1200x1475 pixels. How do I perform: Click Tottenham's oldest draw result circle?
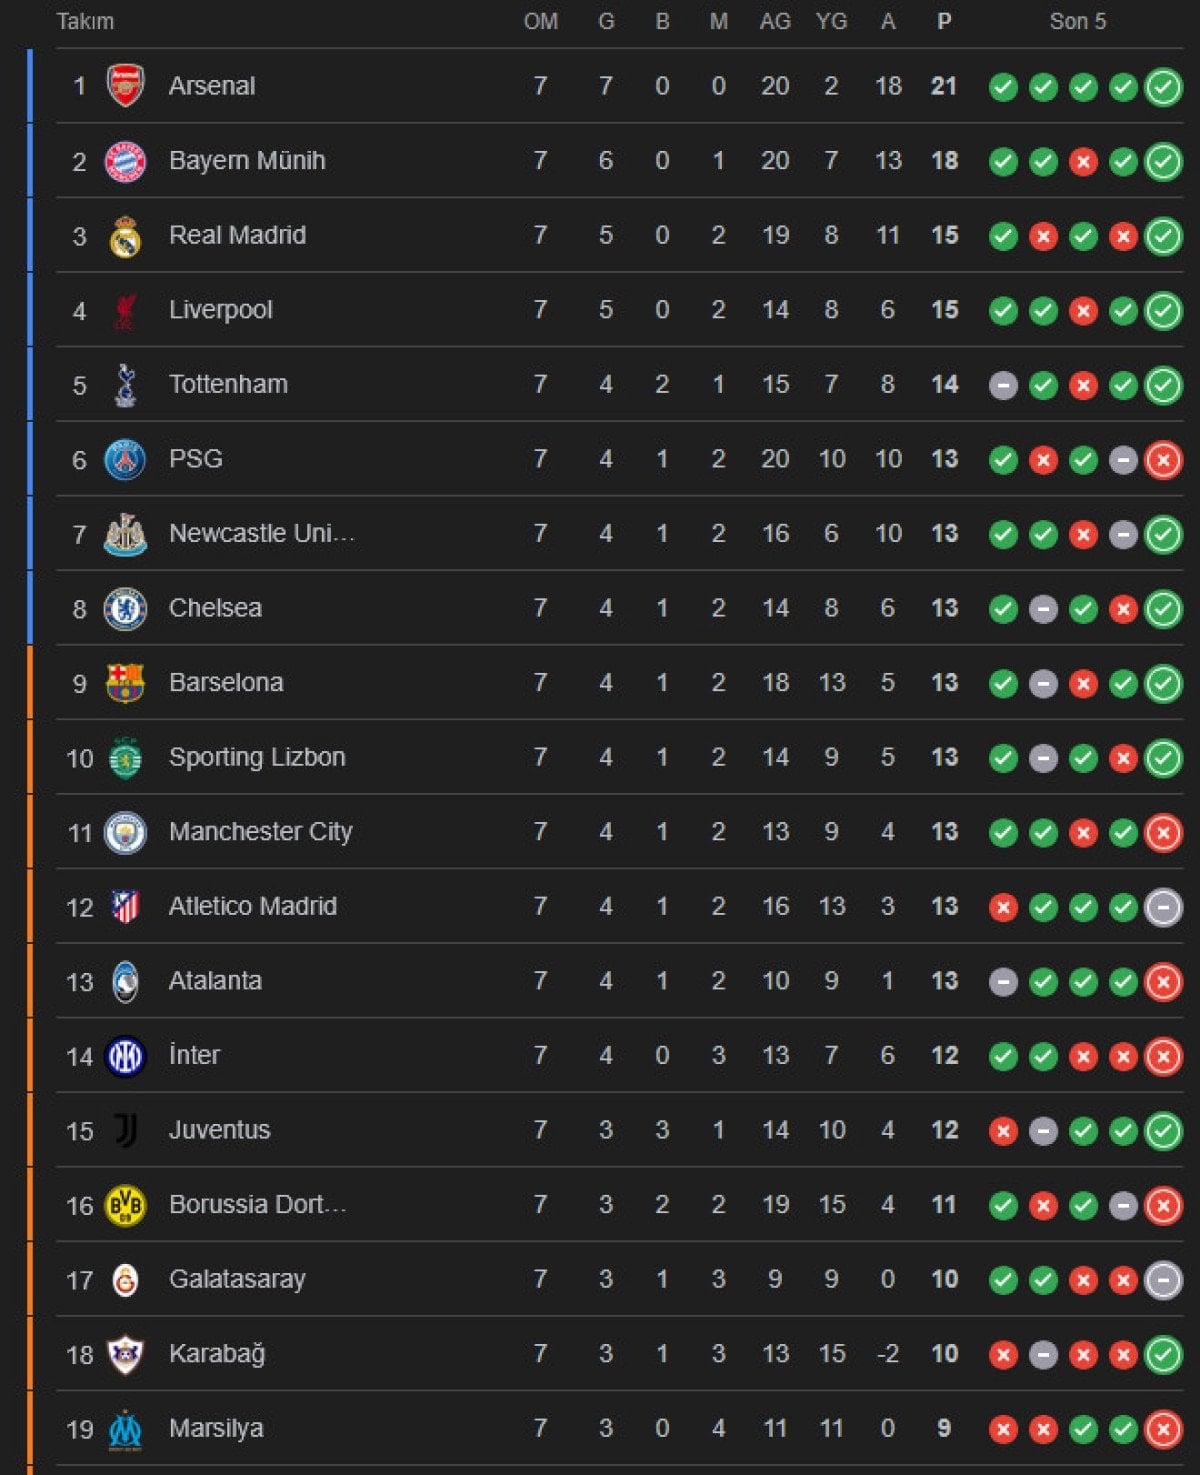pos(1003,385)
